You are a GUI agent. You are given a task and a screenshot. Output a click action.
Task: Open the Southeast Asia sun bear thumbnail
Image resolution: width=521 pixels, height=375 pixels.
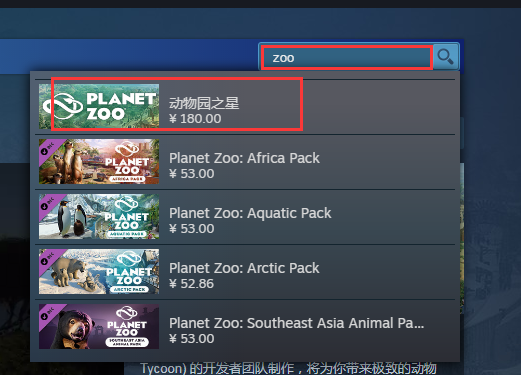99,326
